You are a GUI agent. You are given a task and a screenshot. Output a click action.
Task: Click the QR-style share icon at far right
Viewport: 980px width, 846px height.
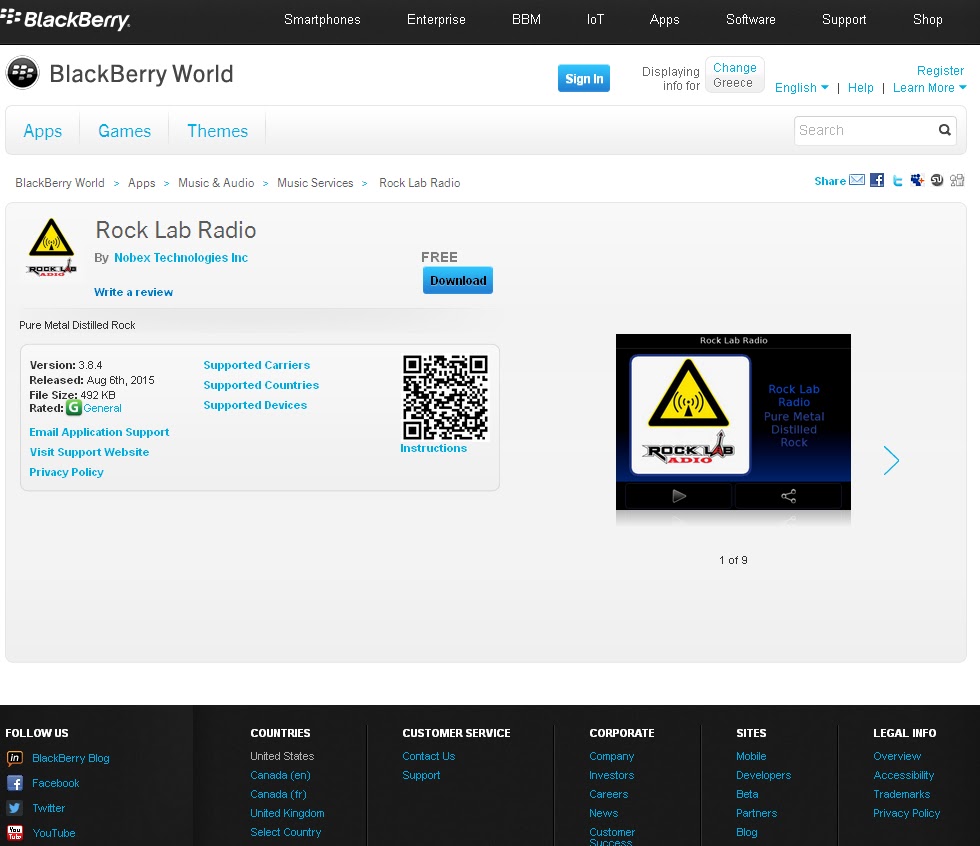[x=957, y=181]
